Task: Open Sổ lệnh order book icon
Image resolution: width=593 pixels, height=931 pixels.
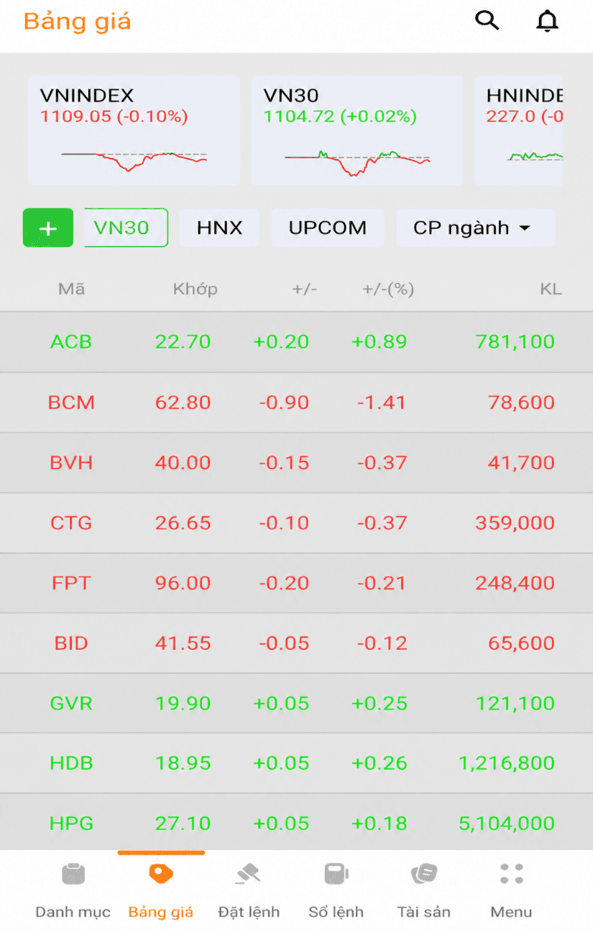Action: click(336, 874)
